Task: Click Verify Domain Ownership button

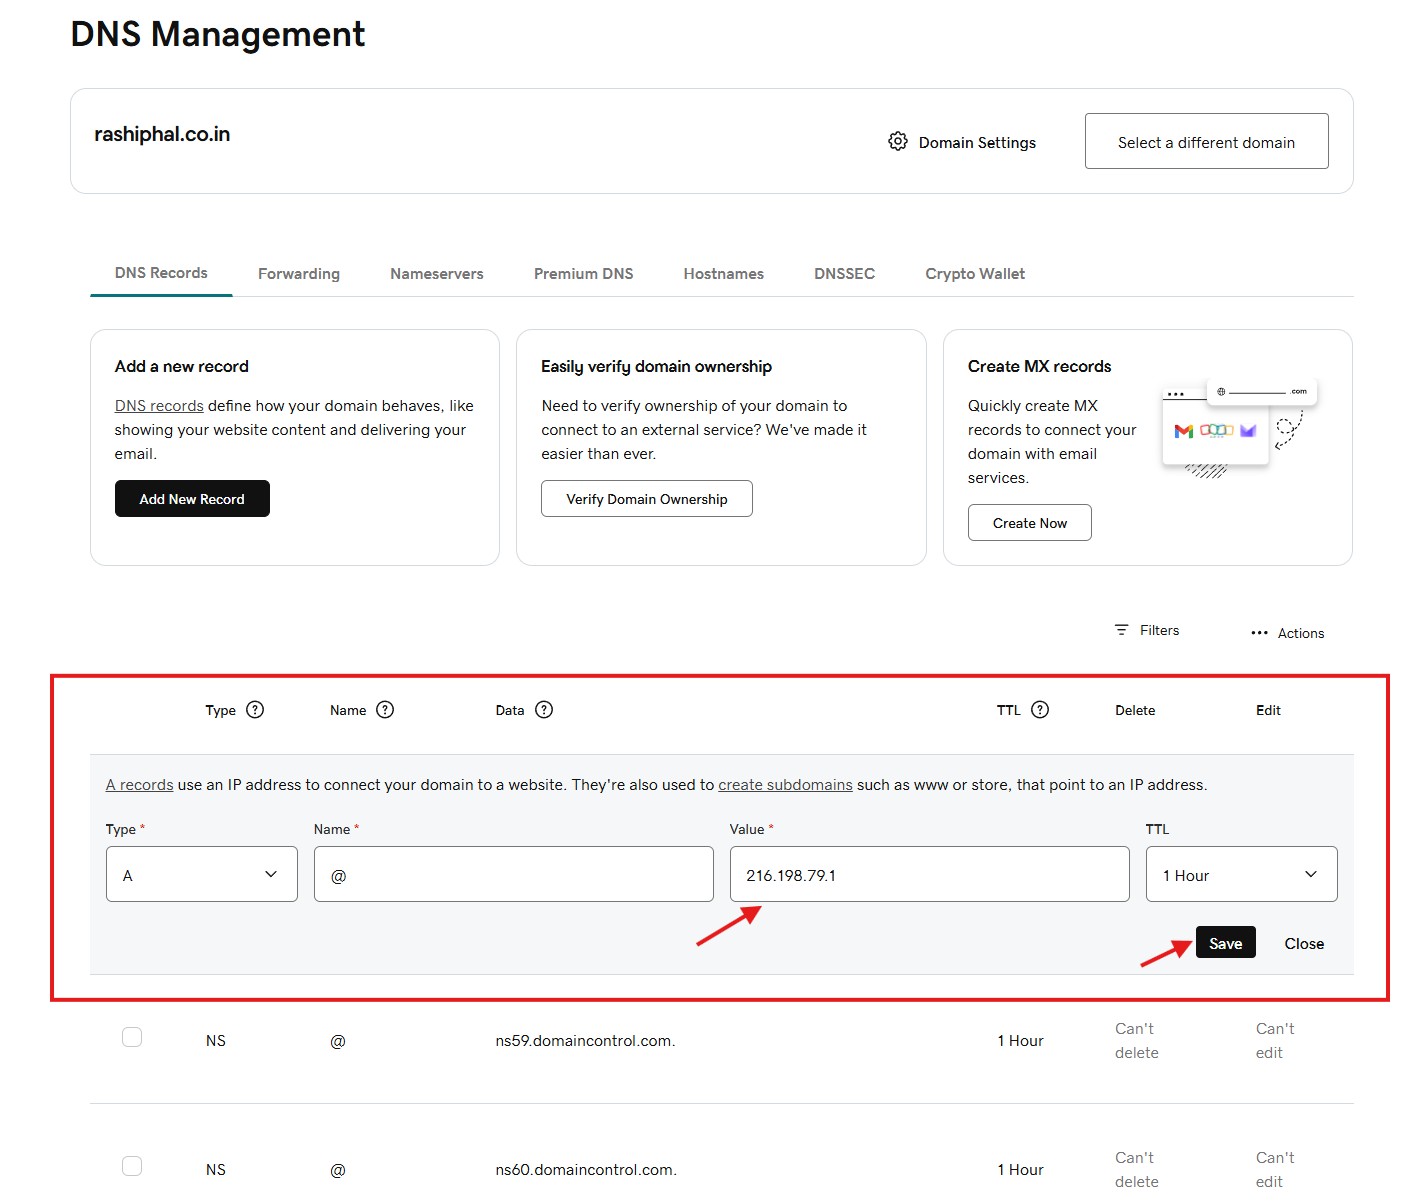Action: coord(647,499)
